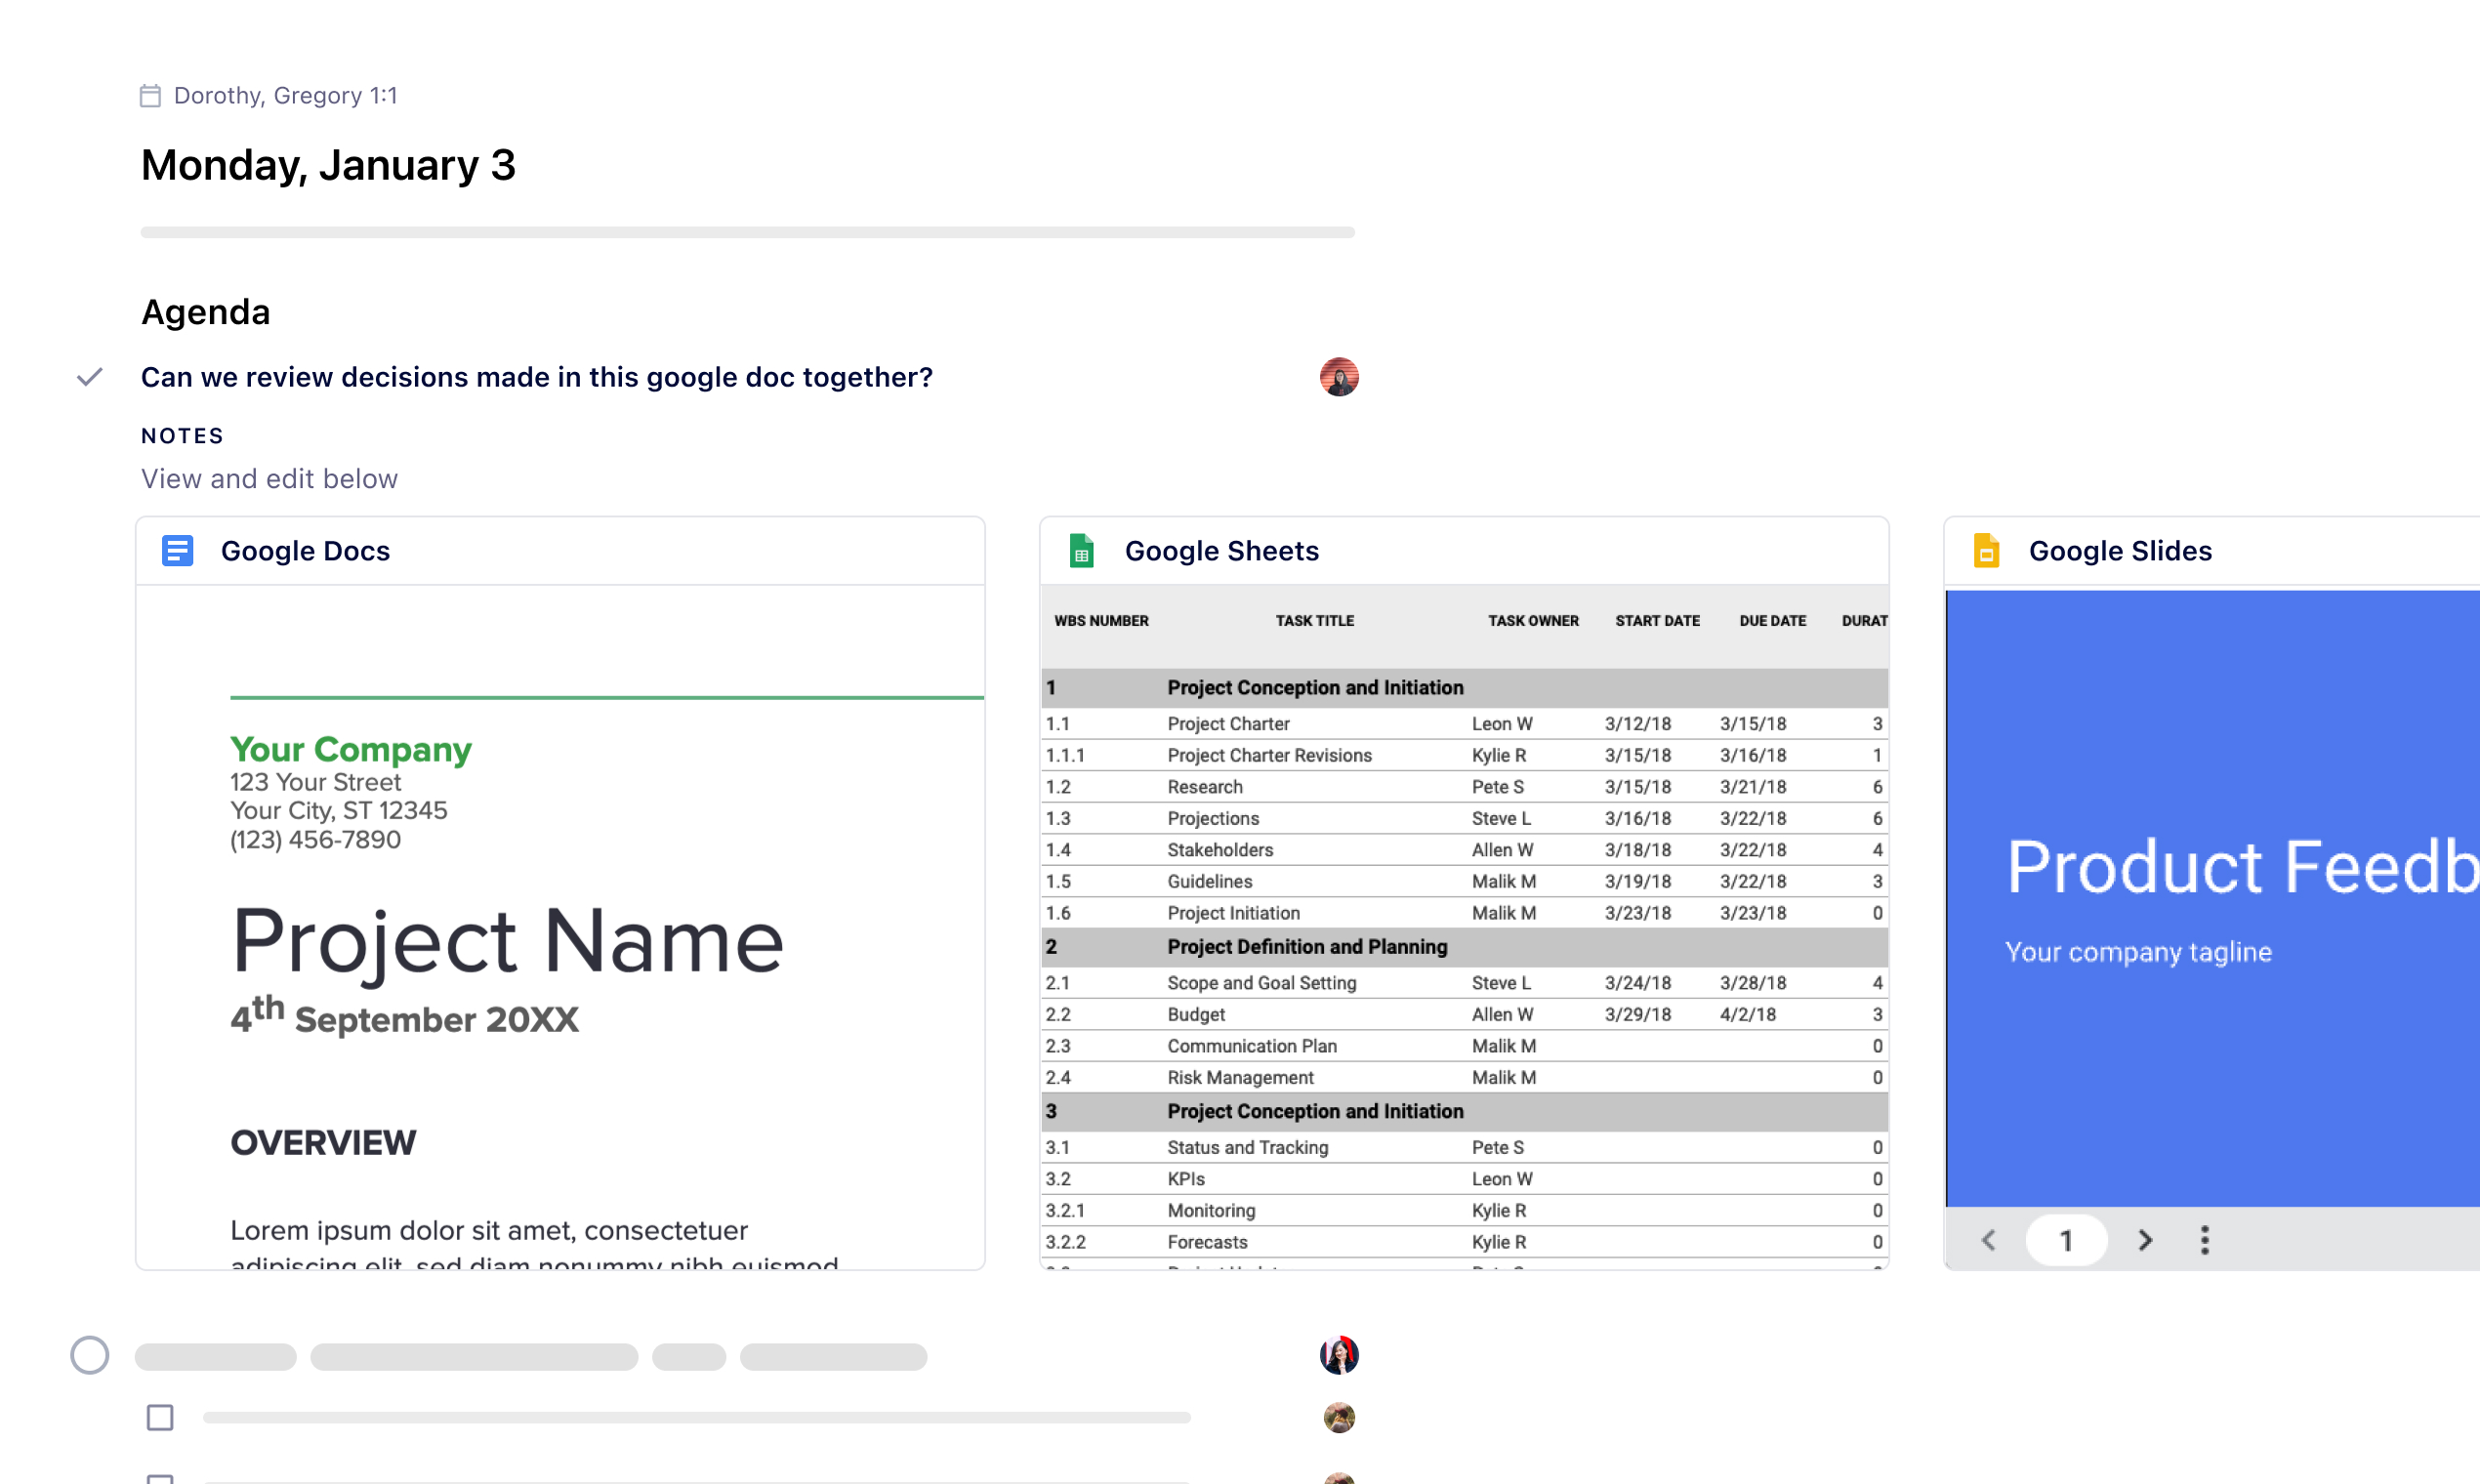
Task: Click the Project Definition and Planning section row
Action: tap(1464, 947)
